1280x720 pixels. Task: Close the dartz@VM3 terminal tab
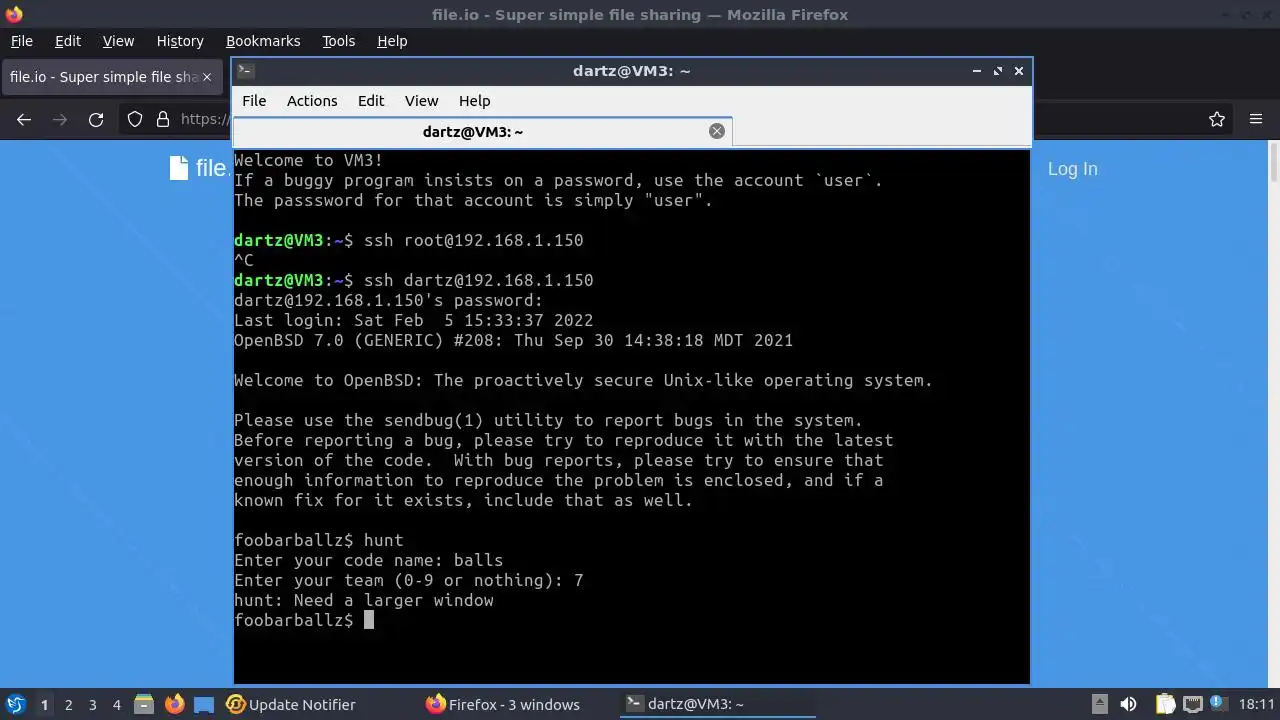[716, 131]
